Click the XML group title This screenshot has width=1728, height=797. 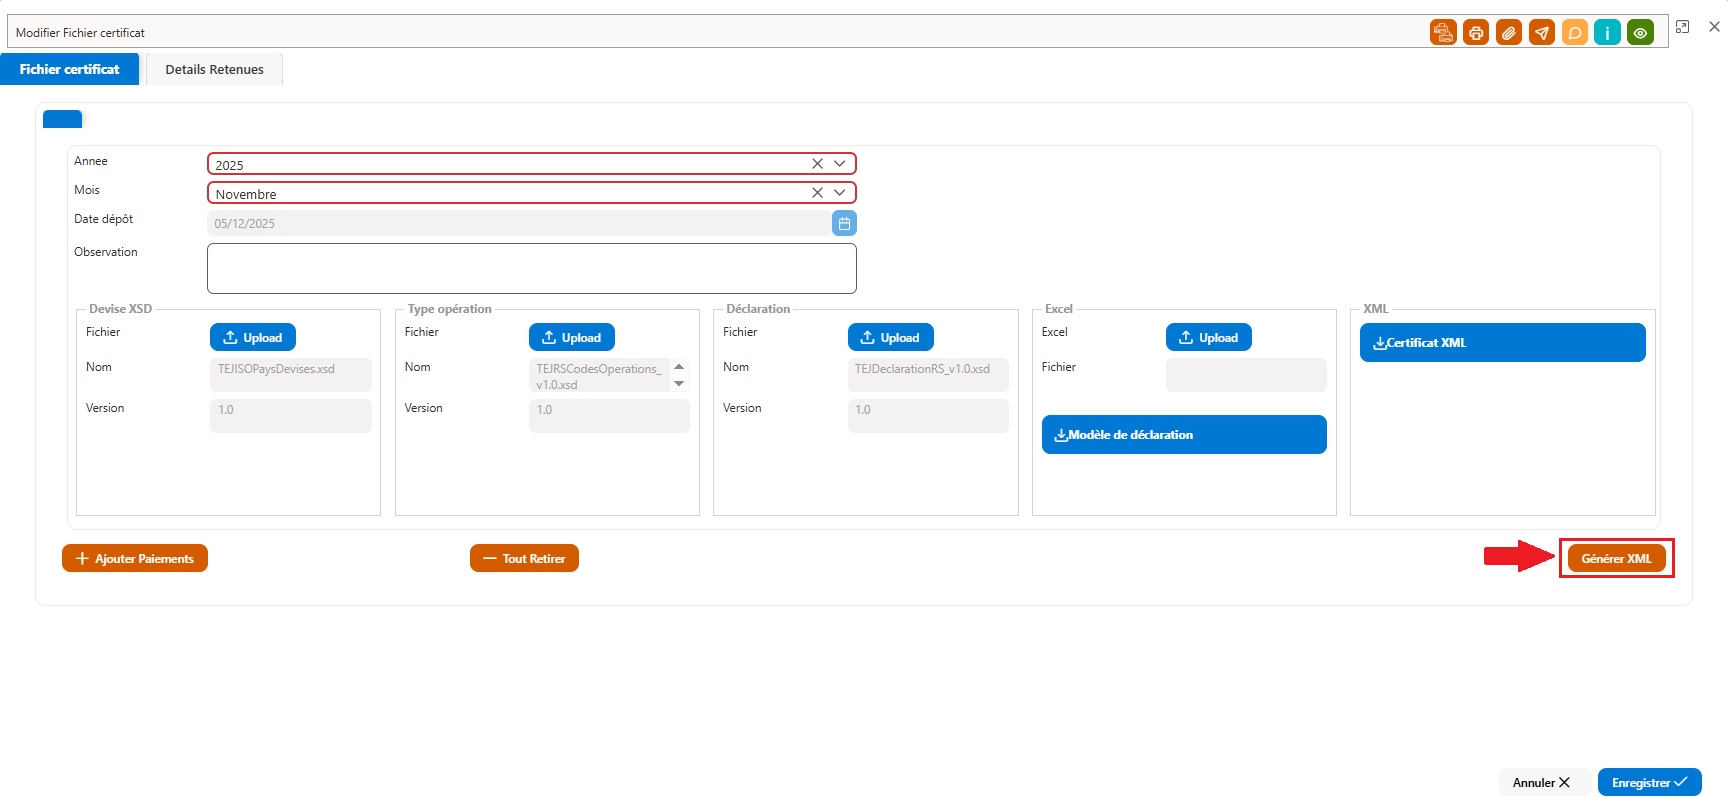coord(1376,309)
